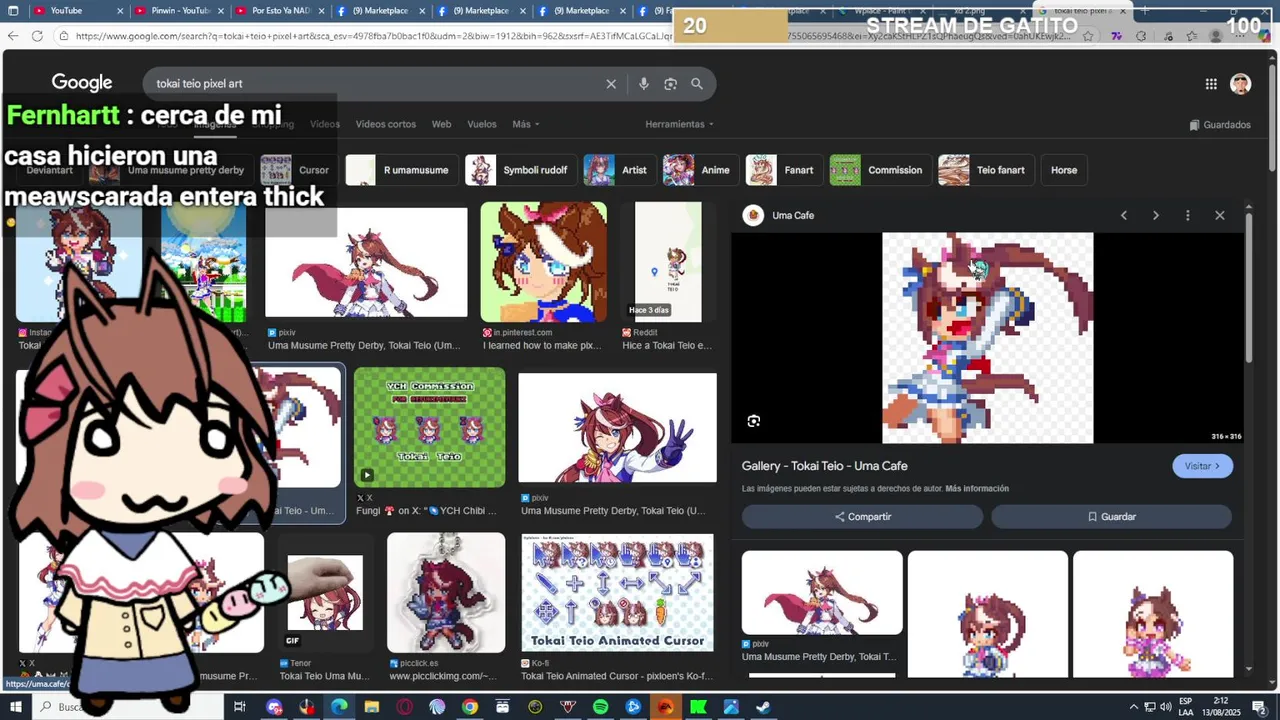Image resolution: width=1280 pixels, height=720 pixels.
Task: Filter by R umamusume chip
Action: tap(401, 170)
